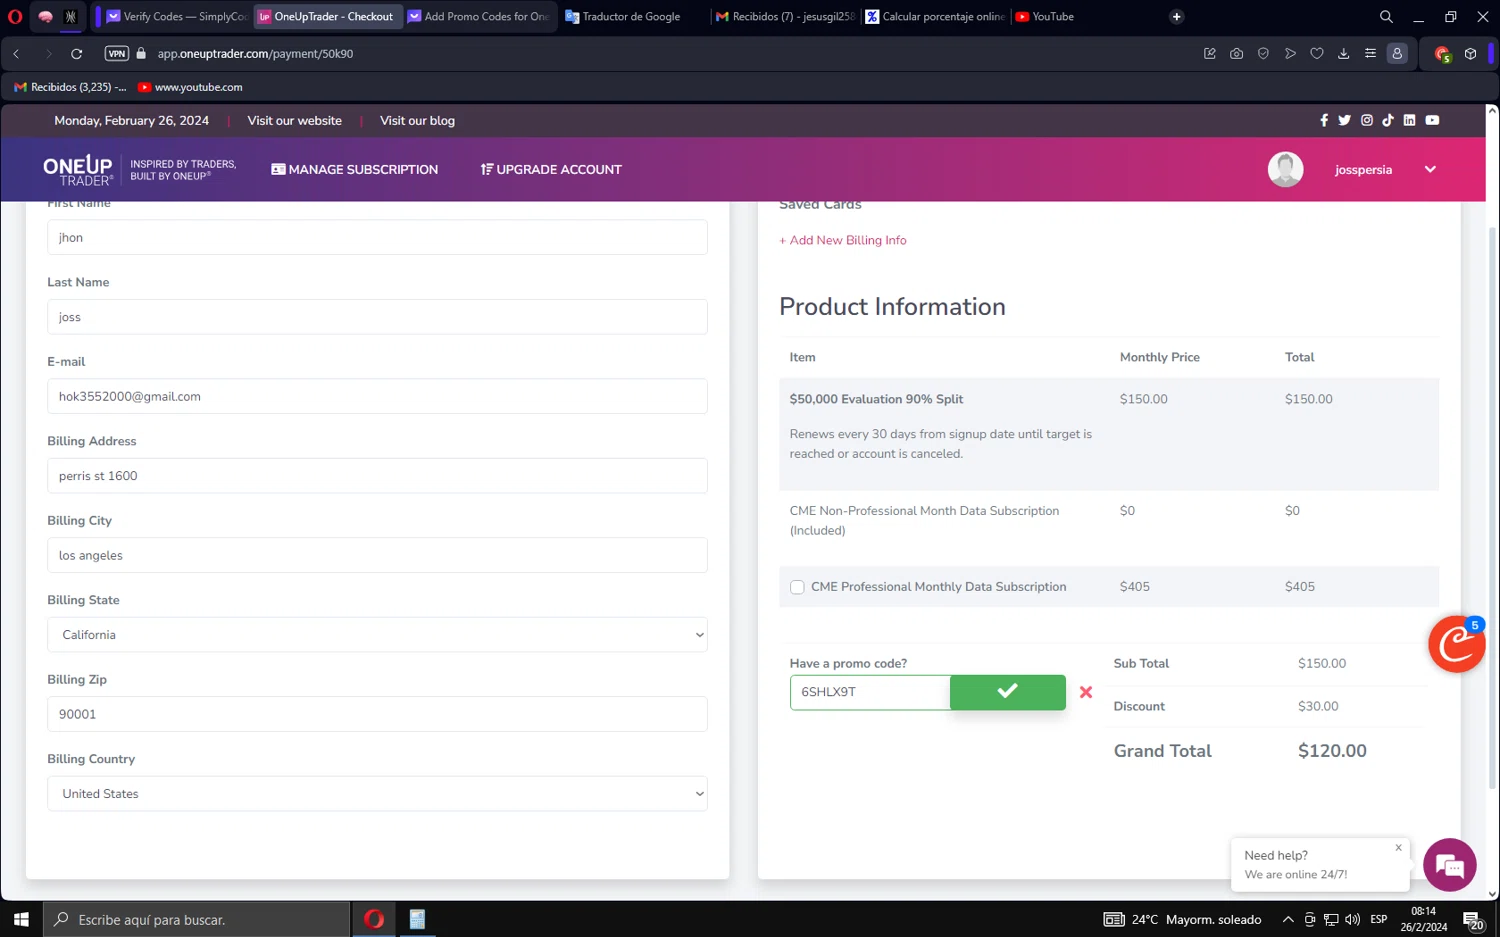Viewport: 1500px width, 937px height.
Task: Apply promo code with green checkmark button
Action: 1008,692
